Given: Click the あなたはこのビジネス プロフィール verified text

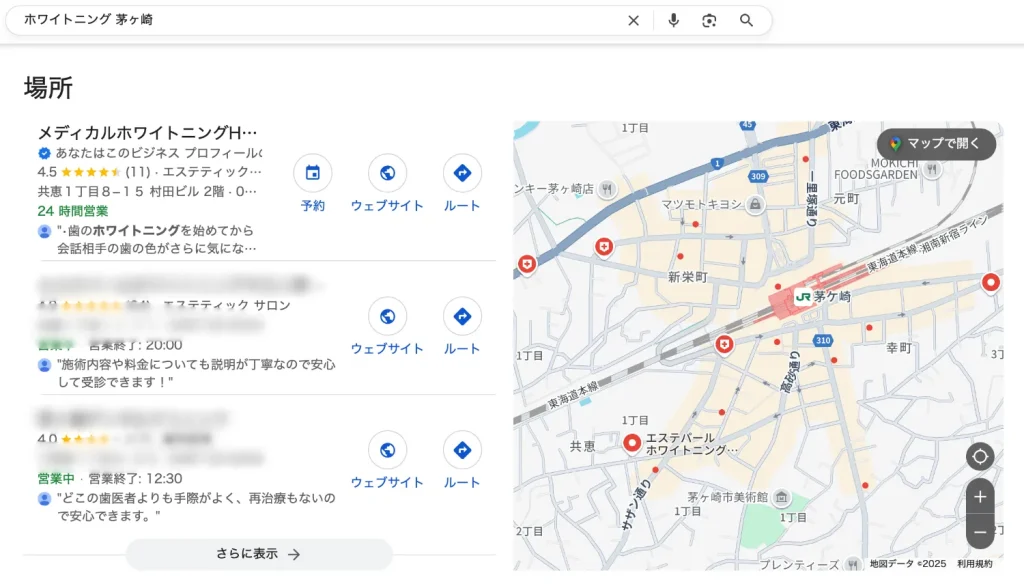Looking at the screenshot, I should [159, 153].
